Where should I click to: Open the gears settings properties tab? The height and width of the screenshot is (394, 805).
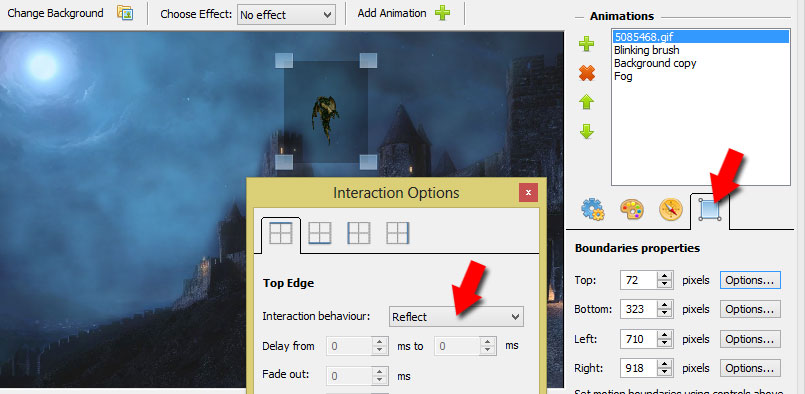pos(592,210)
